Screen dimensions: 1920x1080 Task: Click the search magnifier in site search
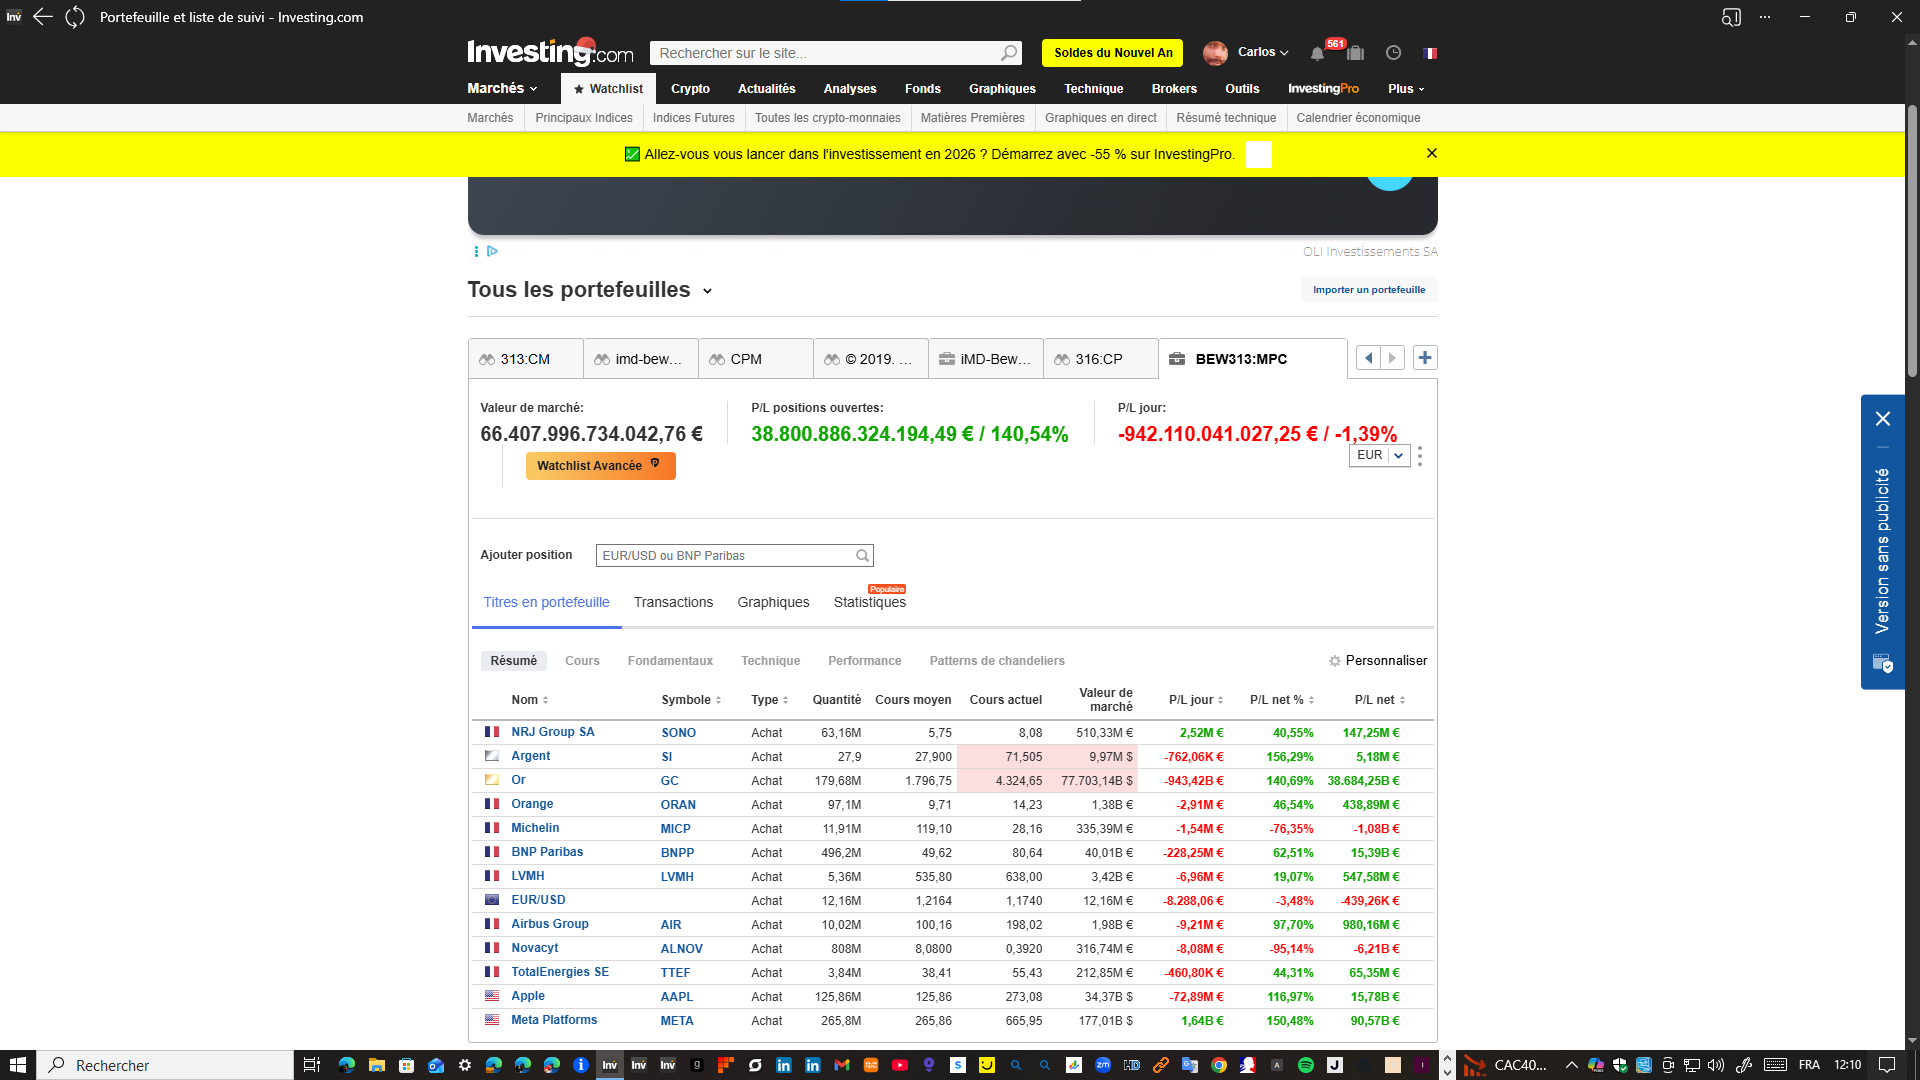pos(1009,53)
